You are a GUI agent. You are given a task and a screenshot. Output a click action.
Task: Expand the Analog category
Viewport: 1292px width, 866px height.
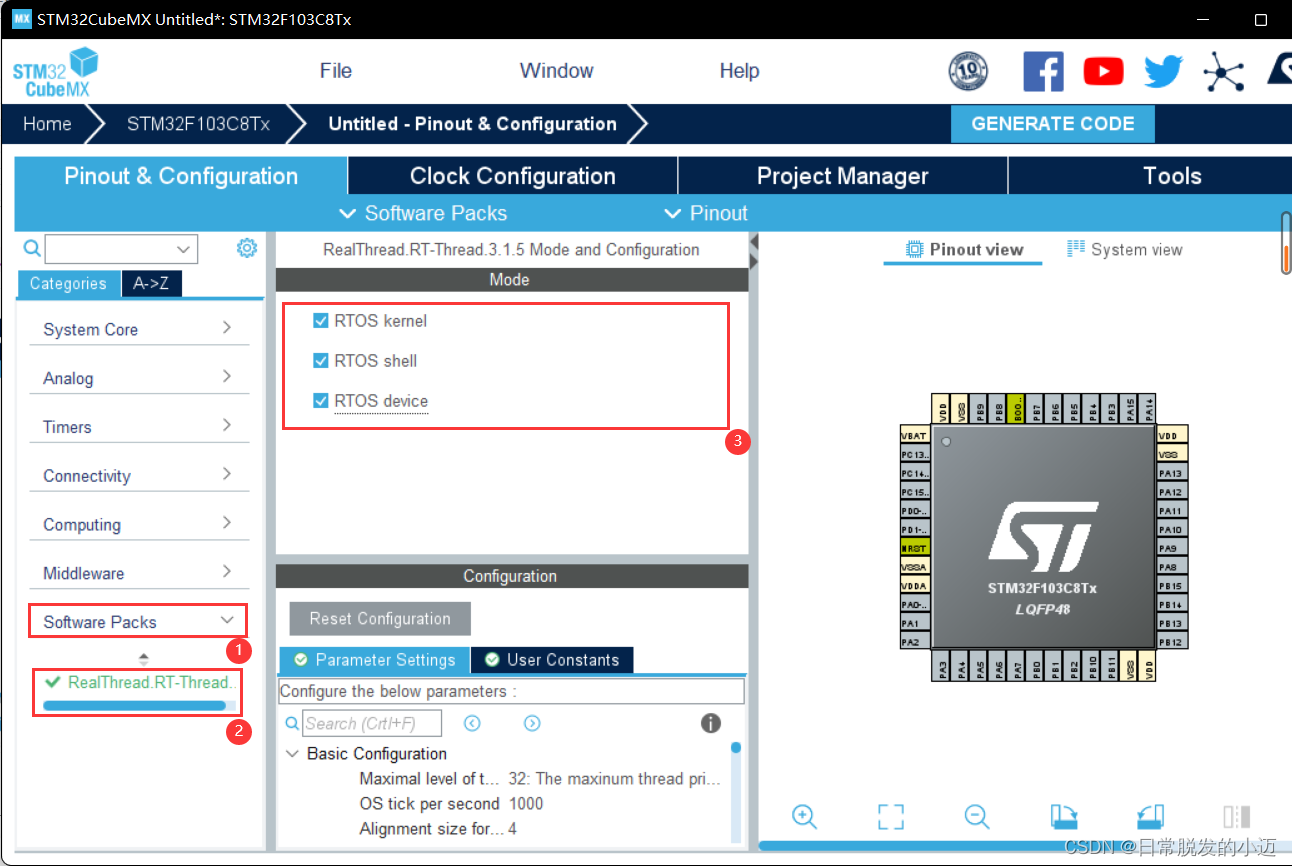tap(138, 378)
